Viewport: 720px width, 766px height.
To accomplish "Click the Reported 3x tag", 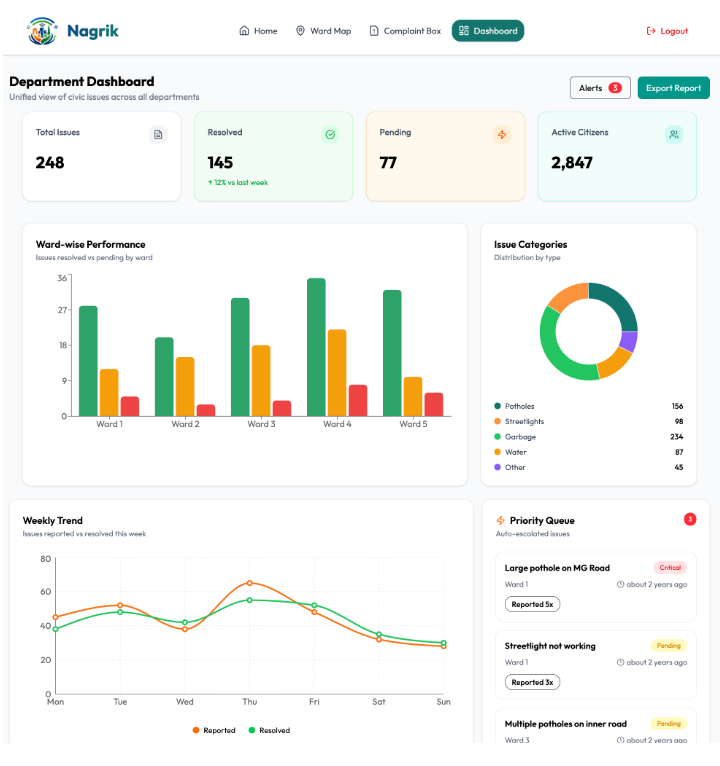I will tap(532, 682).
